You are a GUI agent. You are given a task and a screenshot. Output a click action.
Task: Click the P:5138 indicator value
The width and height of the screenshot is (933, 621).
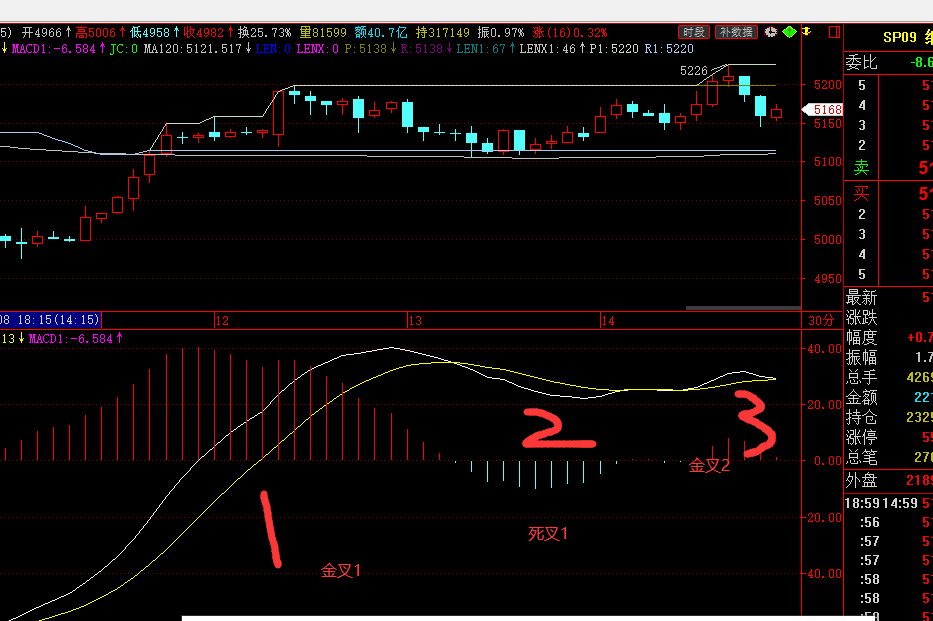pos(366,49)
